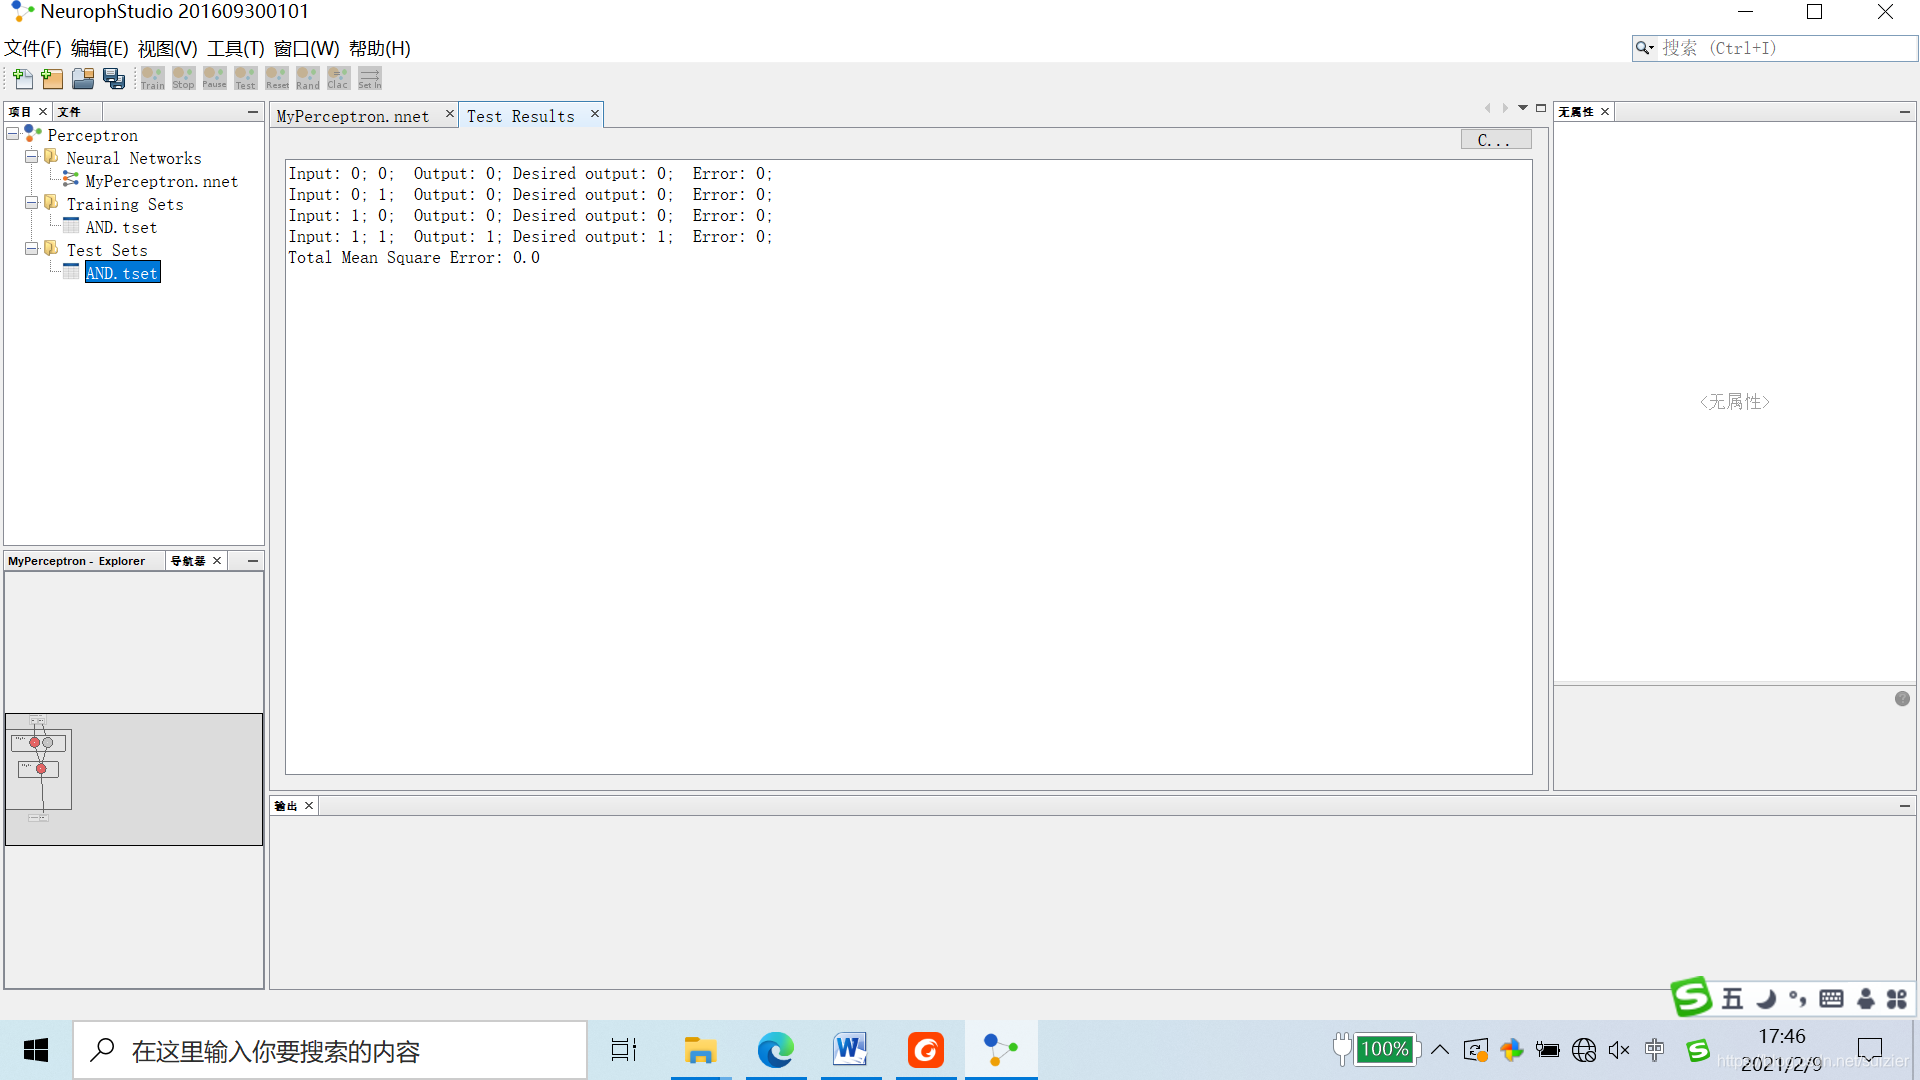Screen dimensions: 1920x1080
Task: Open File Explorer from the taskbar
Action: tap(700, 1050)
